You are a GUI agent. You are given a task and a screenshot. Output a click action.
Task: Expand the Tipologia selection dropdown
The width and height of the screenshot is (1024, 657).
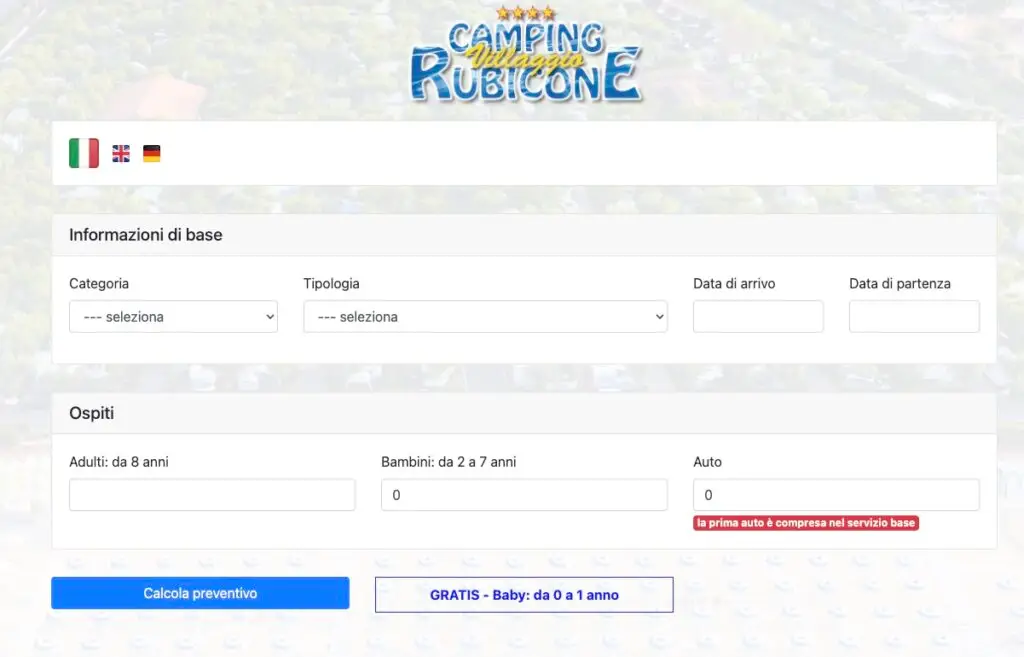485,317
